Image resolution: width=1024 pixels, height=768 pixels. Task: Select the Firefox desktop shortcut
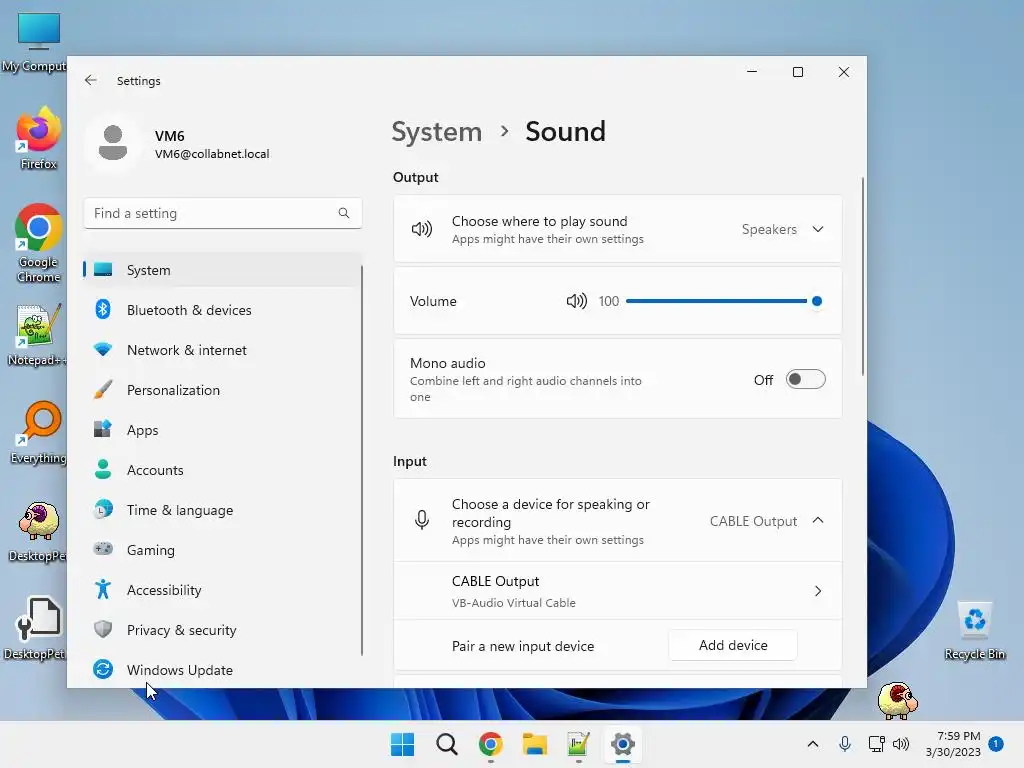point(38,139)
